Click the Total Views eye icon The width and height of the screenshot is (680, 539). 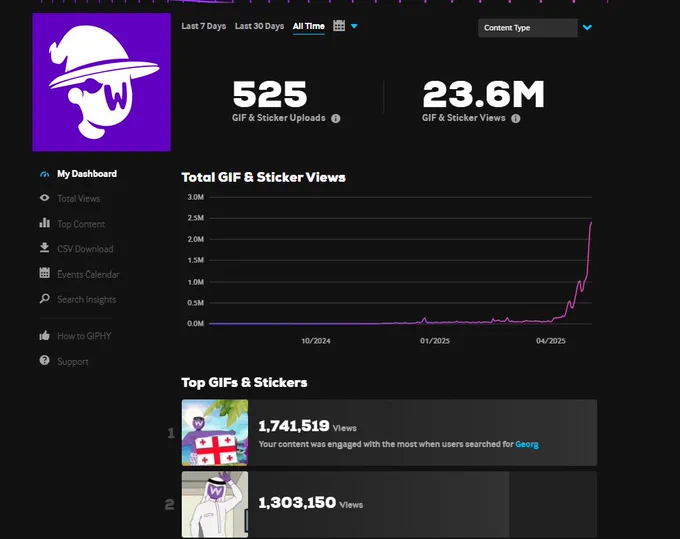click(44, 198)
